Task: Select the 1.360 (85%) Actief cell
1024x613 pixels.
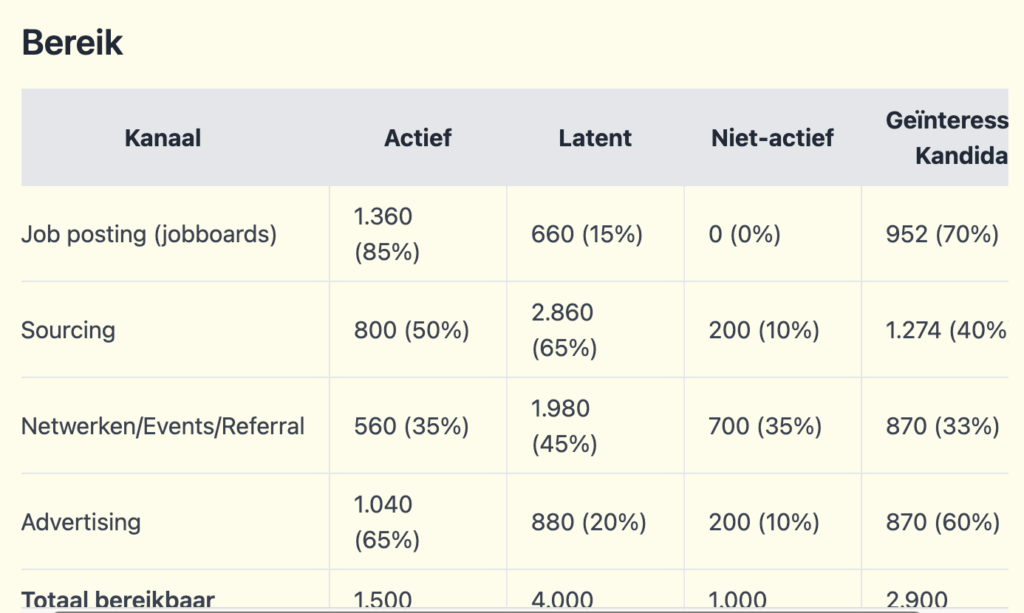Action: [x=387, y=234]
